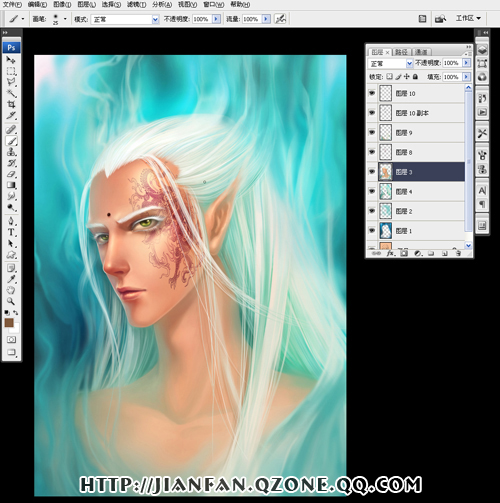Switch to the 通道 tab
The image size is (500, 503).
tap(421, 52)
